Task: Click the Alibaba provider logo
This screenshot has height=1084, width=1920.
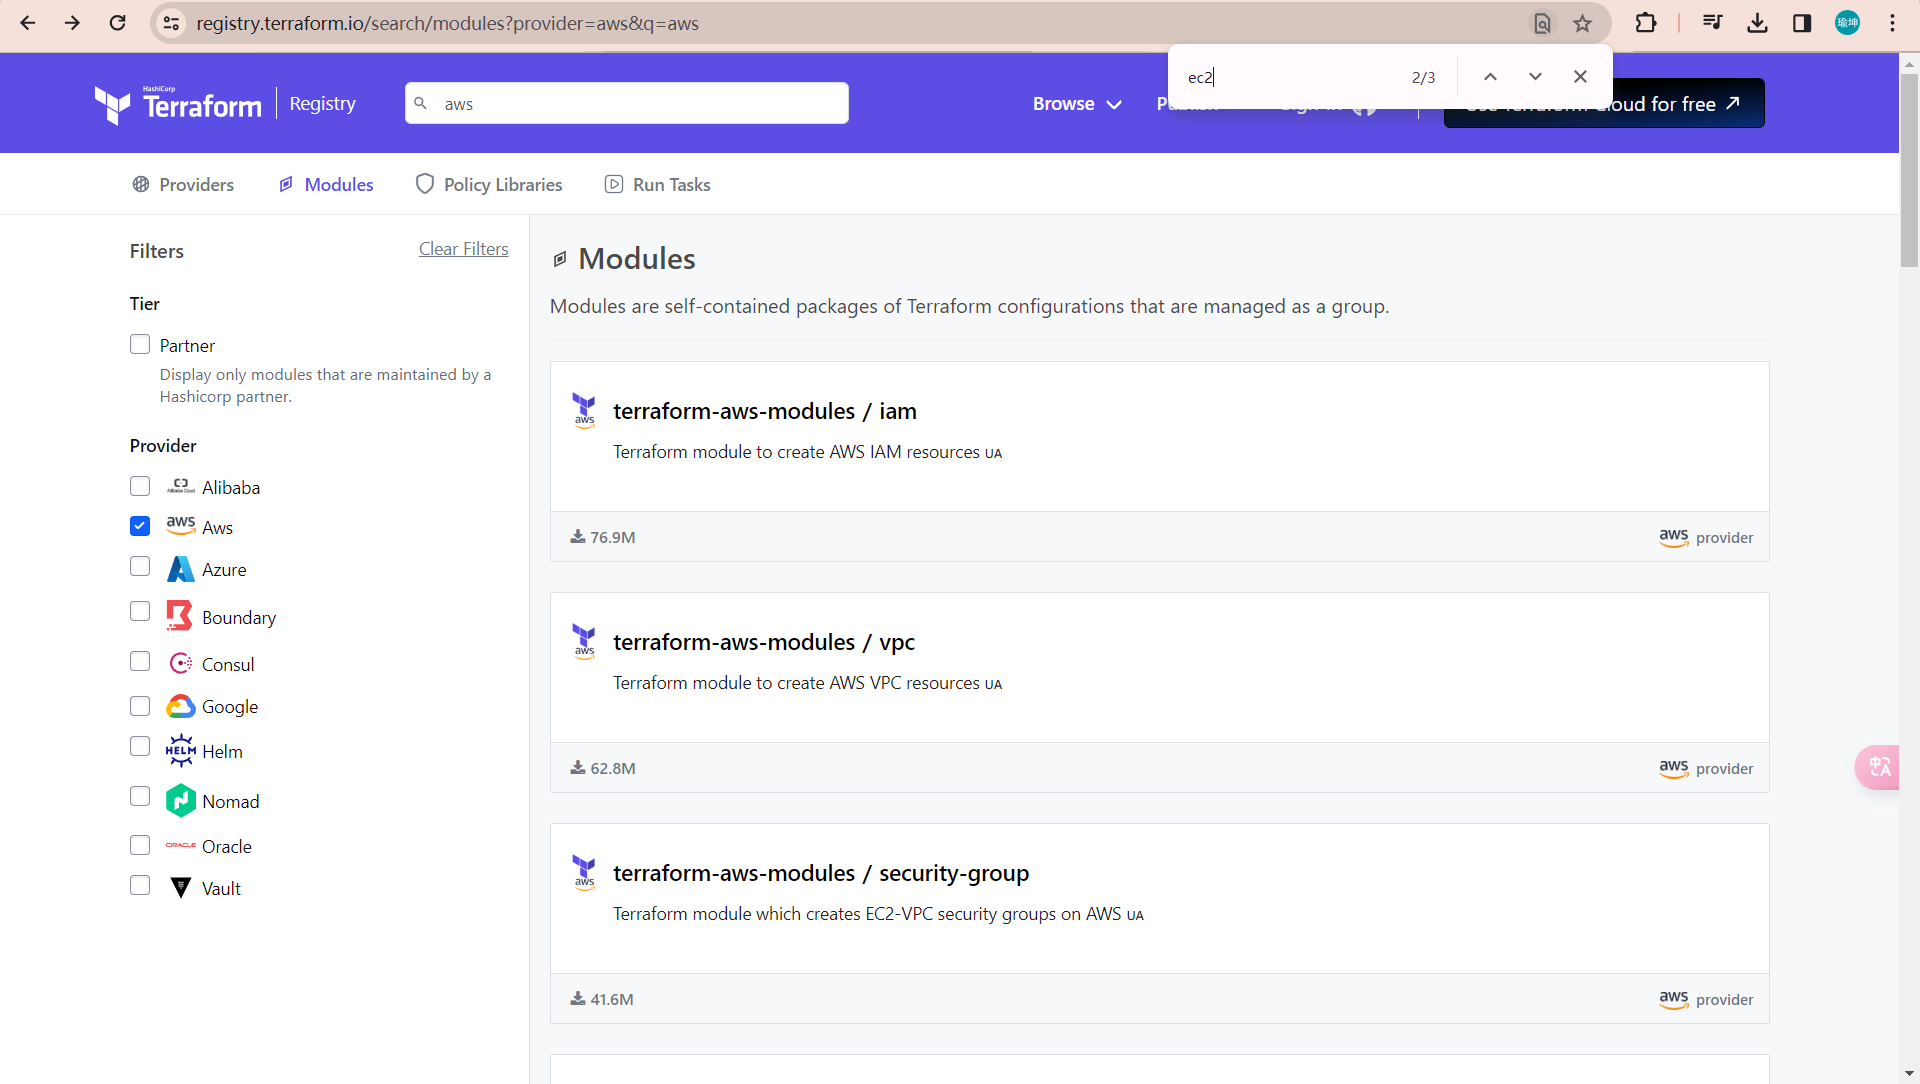Action: 180,487
